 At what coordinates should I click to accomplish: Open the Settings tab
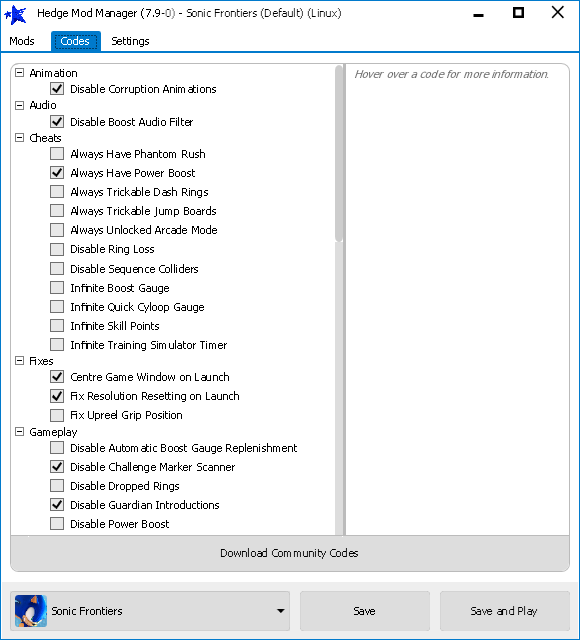pyautogui.click(x=130, y=41)
